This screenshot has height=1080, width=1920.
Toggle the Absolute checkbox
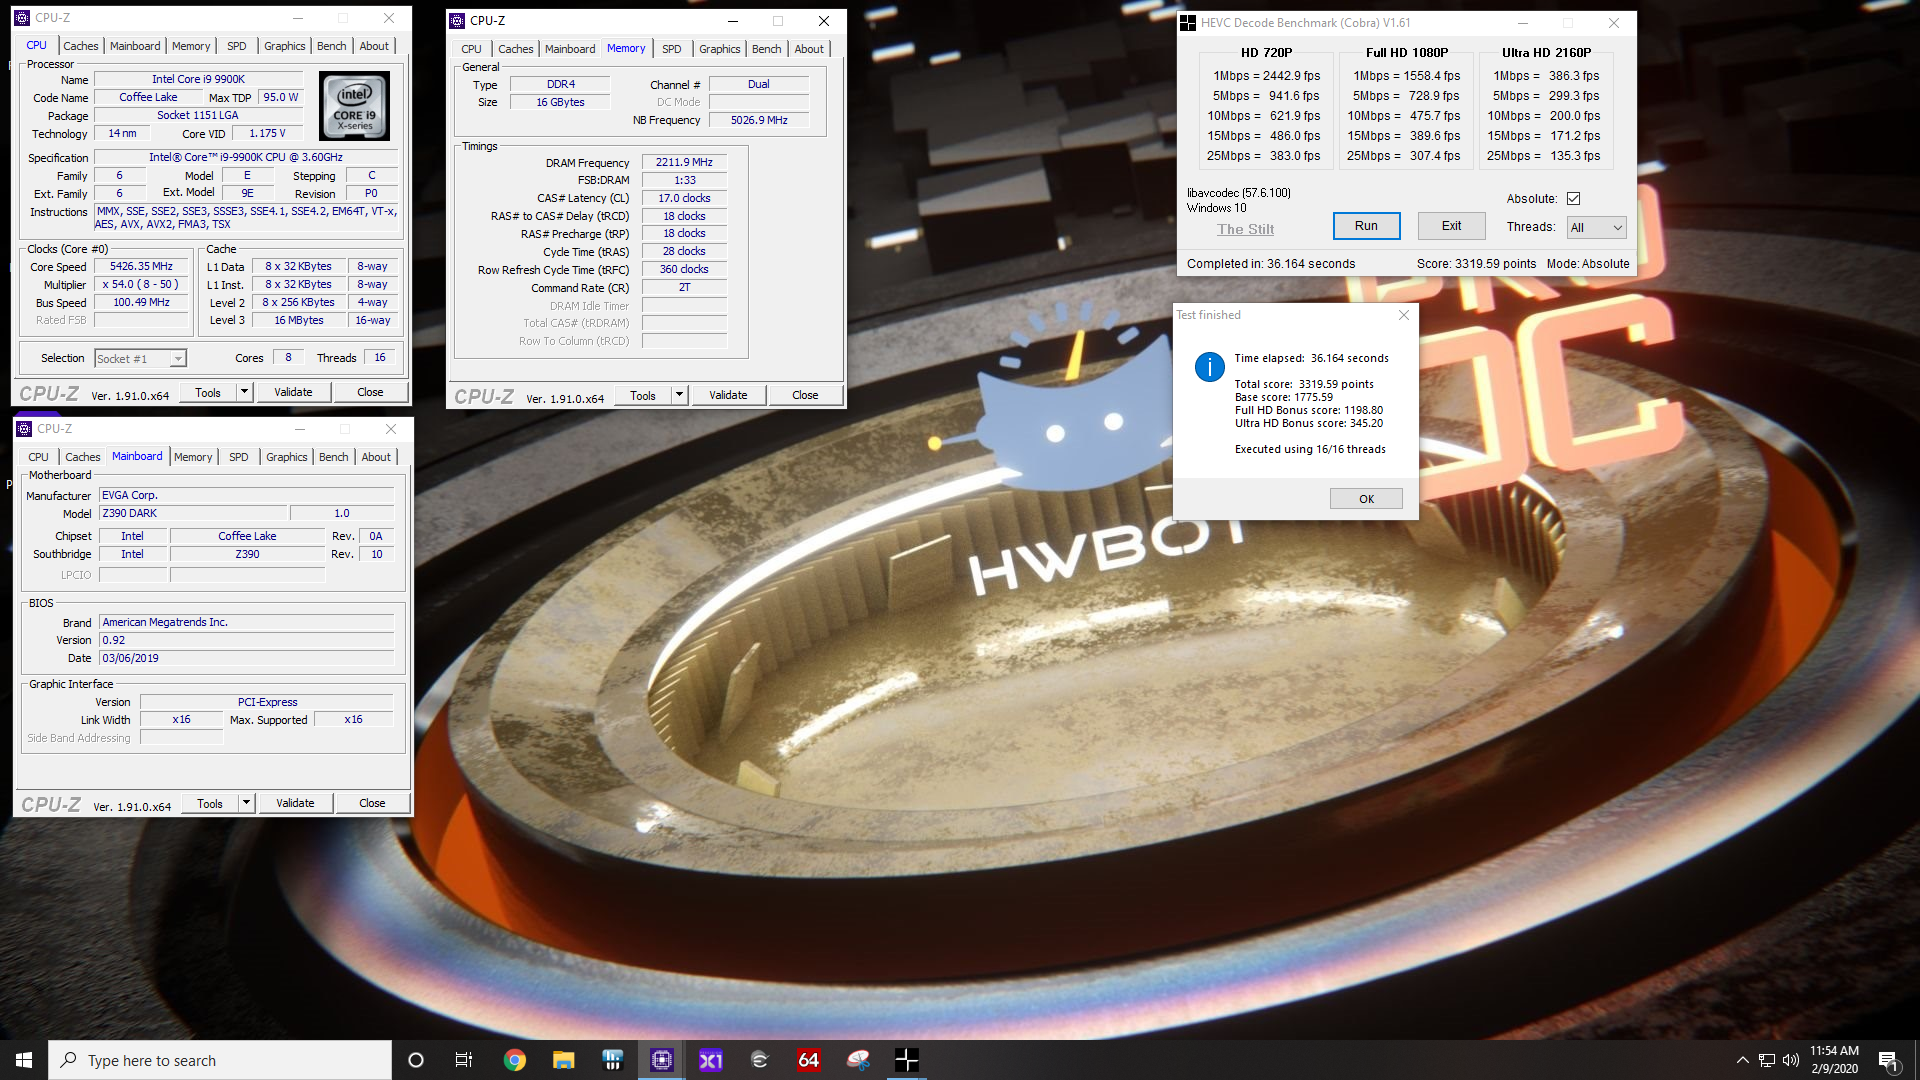[x=1573, y=198]
